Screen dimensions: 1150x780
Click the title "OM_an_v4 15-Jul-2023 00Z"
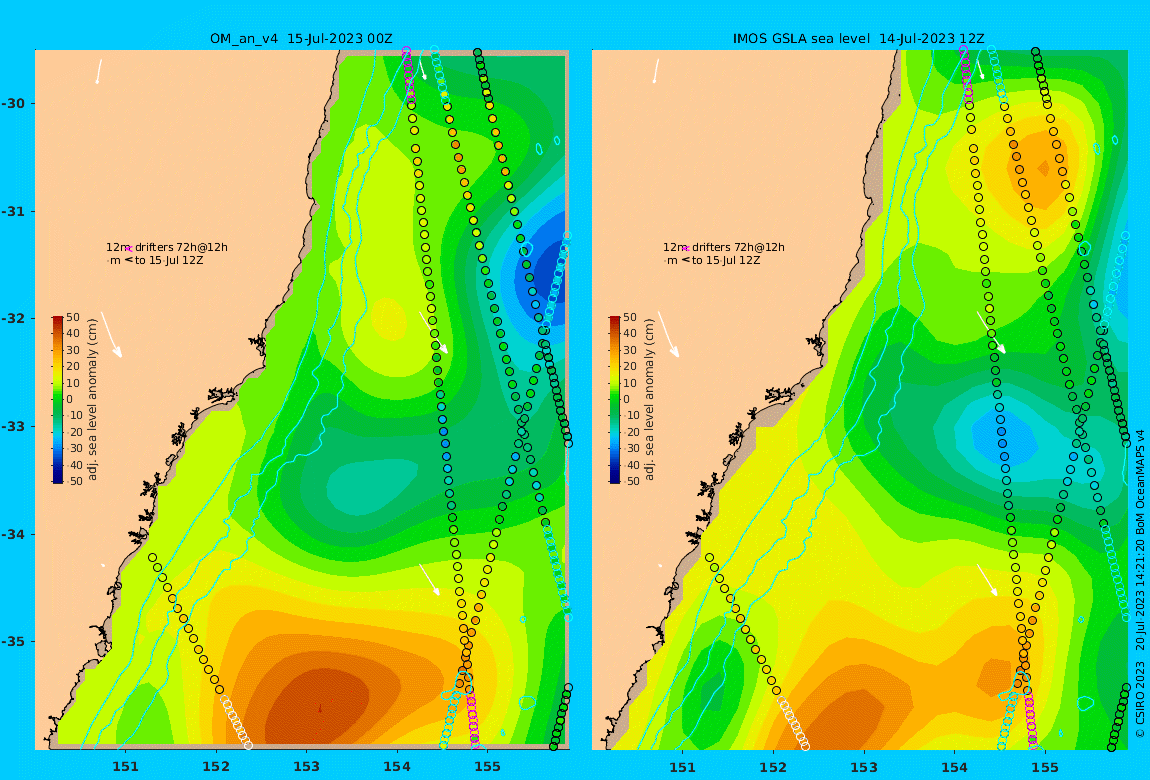click(x=301, y=39)
